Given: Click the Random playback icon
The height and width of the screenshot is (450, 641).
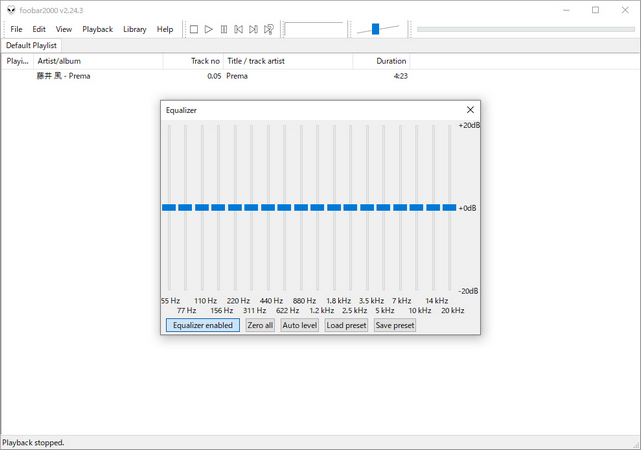Looking at the screenshot, I should pos(269,29).
